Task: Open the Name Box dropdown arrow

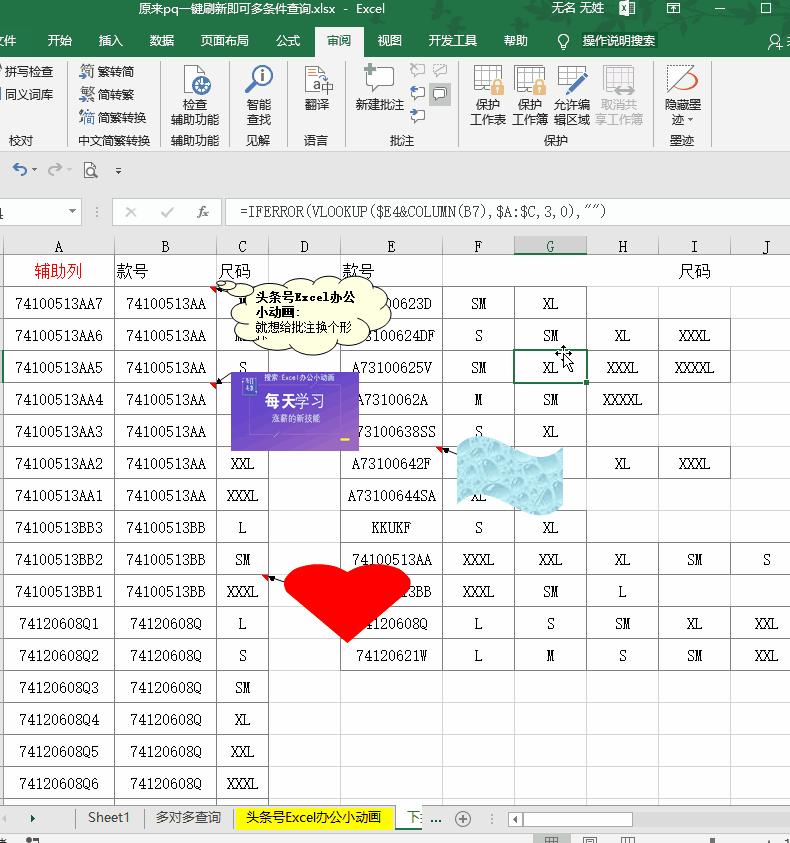Action: click(73, 212)
